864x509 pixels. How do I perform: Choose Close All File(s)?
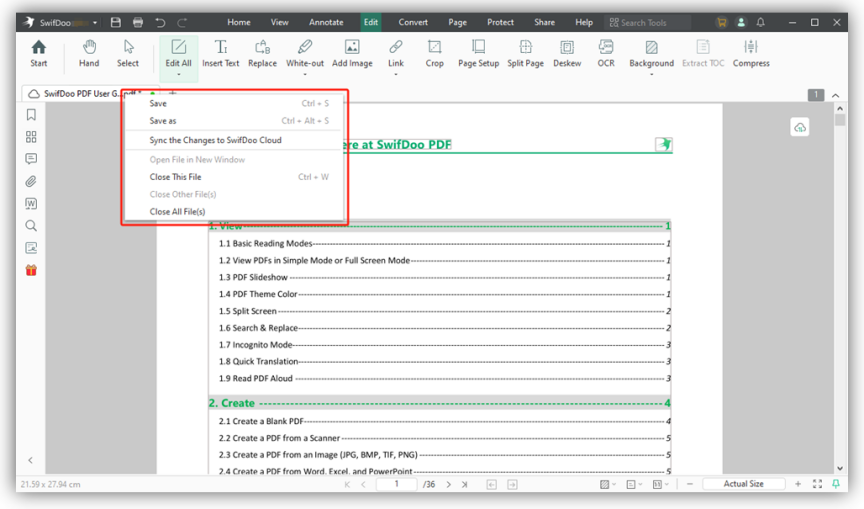pyautogui.click(x=235, y=212)
